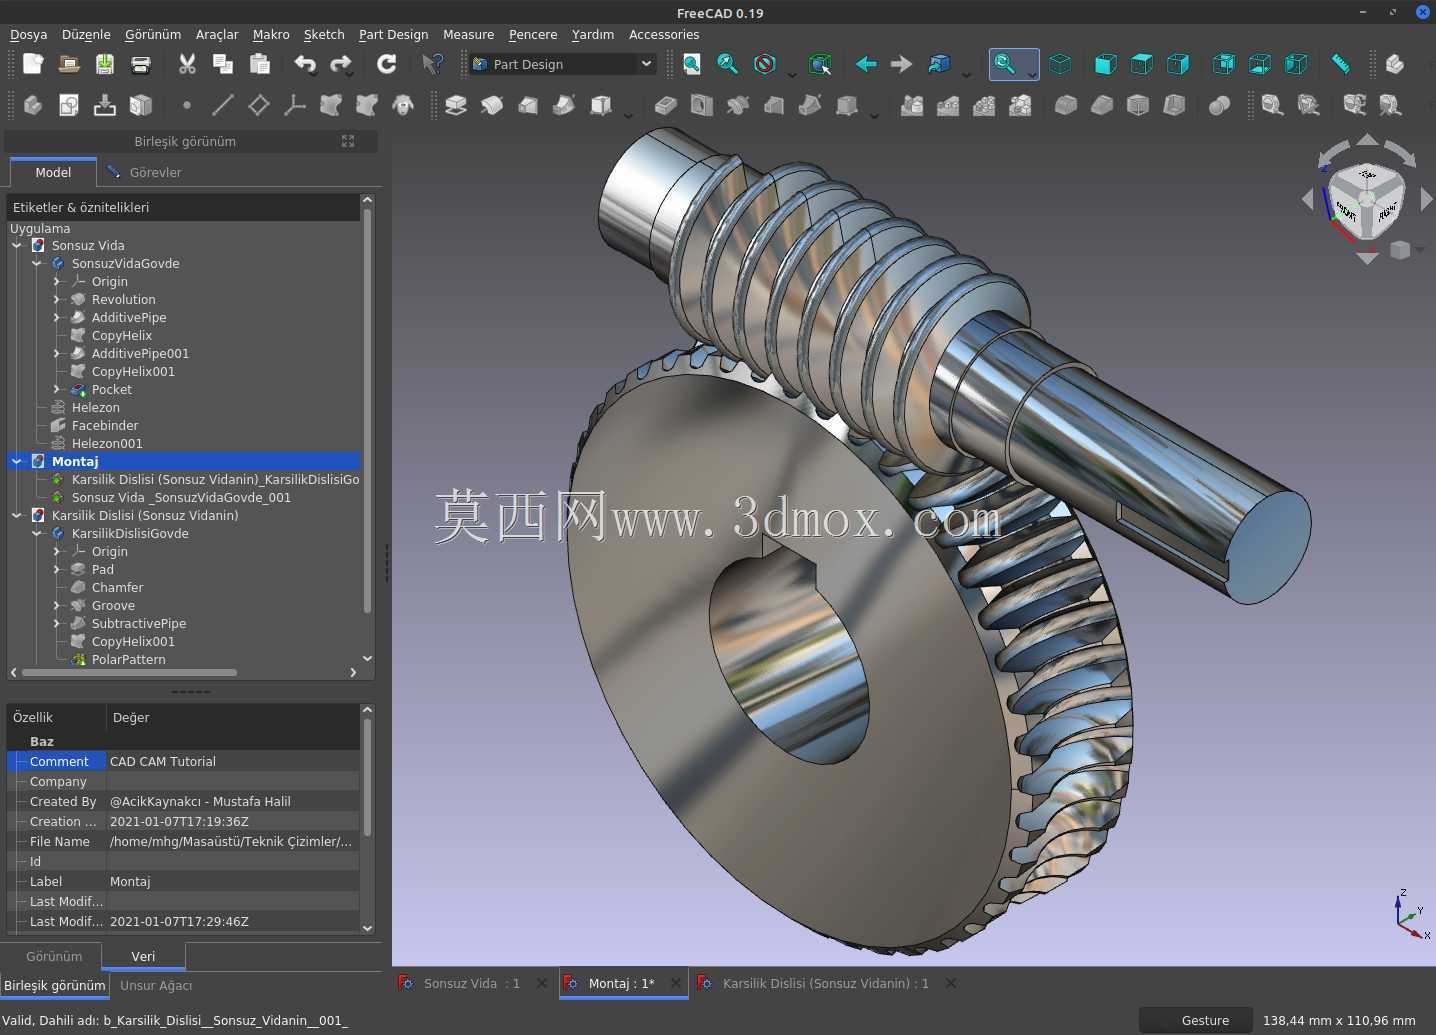Viewport: 1436px width, 1035px height.
Task: Expand the Revolution tree item
Action: 57,299
